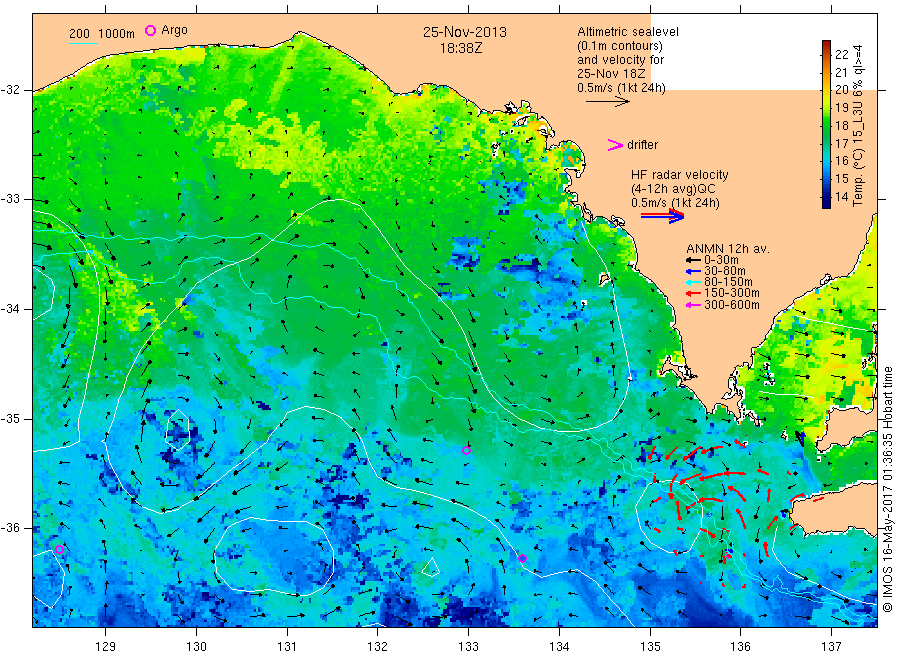Click the '0-30m' depth range label
900x660 pixels.
coord(721,260)
